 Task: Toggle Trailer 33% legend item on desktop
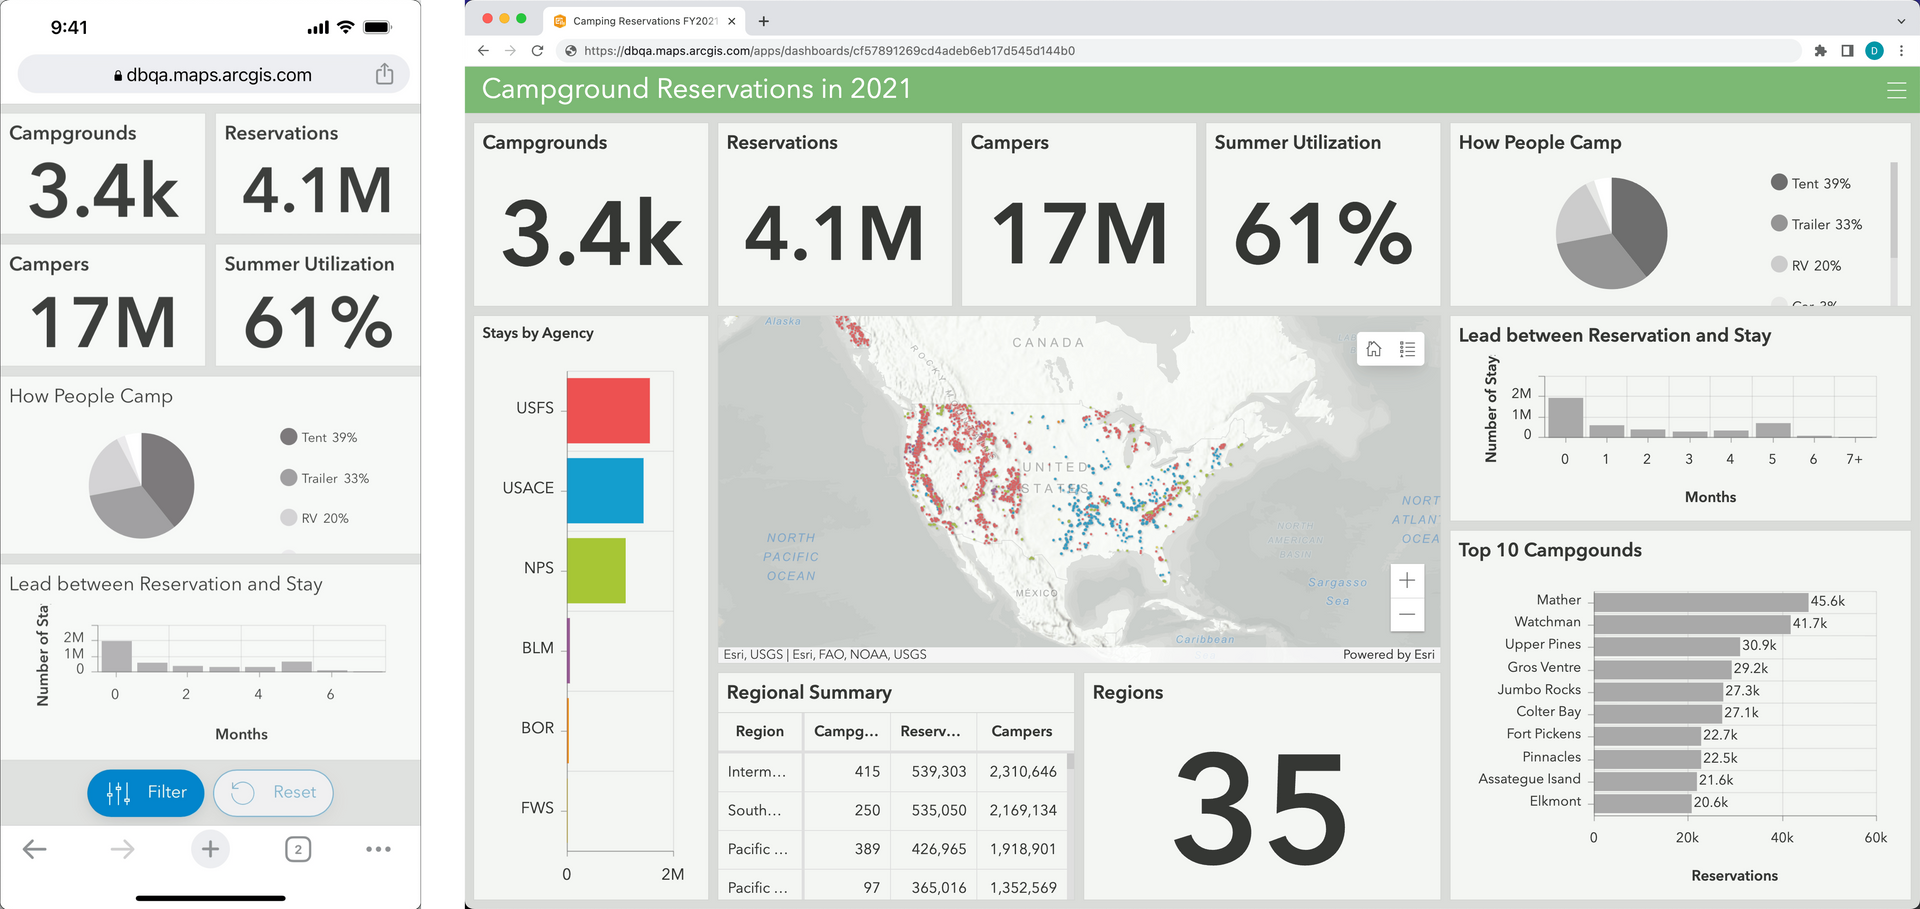click(1816, 224)
